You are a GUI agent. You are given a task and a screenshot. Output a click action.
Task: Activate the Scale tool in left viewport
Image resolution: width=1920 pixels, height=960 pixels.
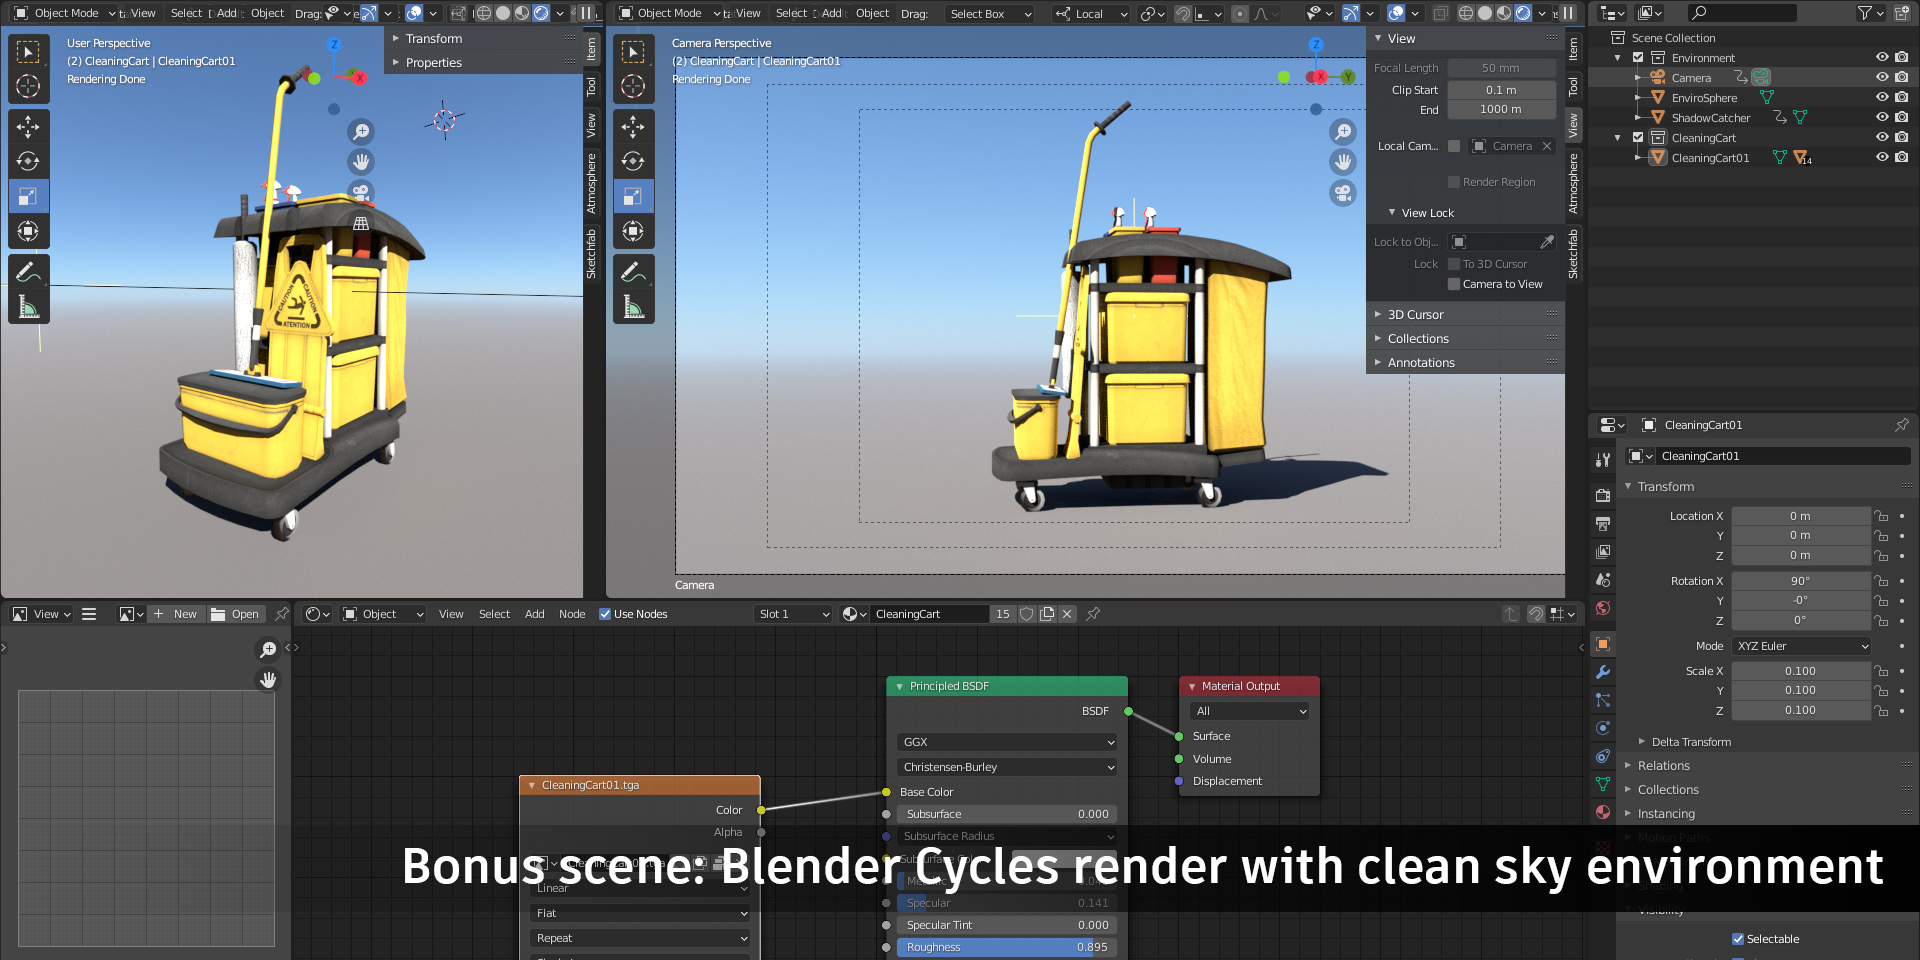[x=28, y=196]
